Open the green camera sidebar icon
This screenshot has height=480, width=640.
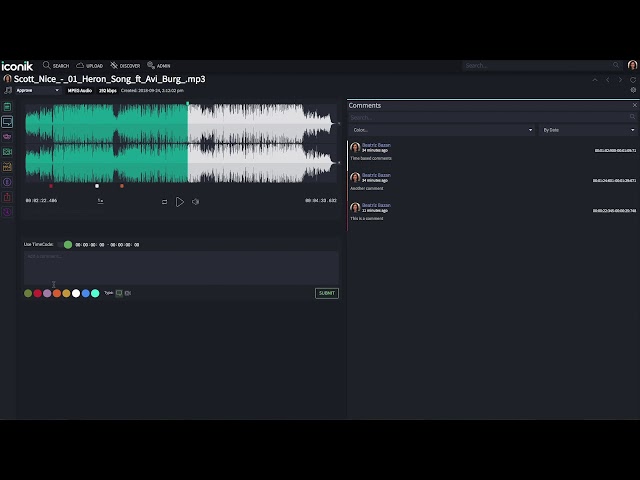[x=7, y=152]
